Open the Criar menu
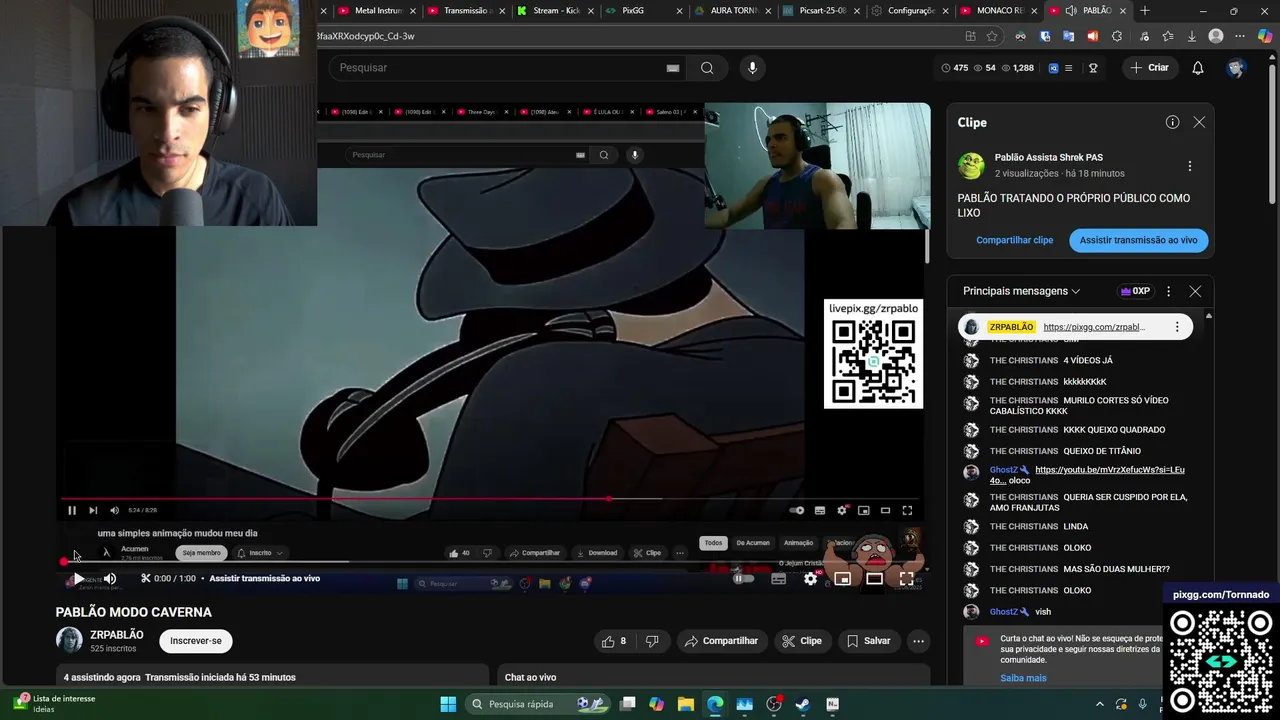The image size is (1280, 720). [1150, 67]
